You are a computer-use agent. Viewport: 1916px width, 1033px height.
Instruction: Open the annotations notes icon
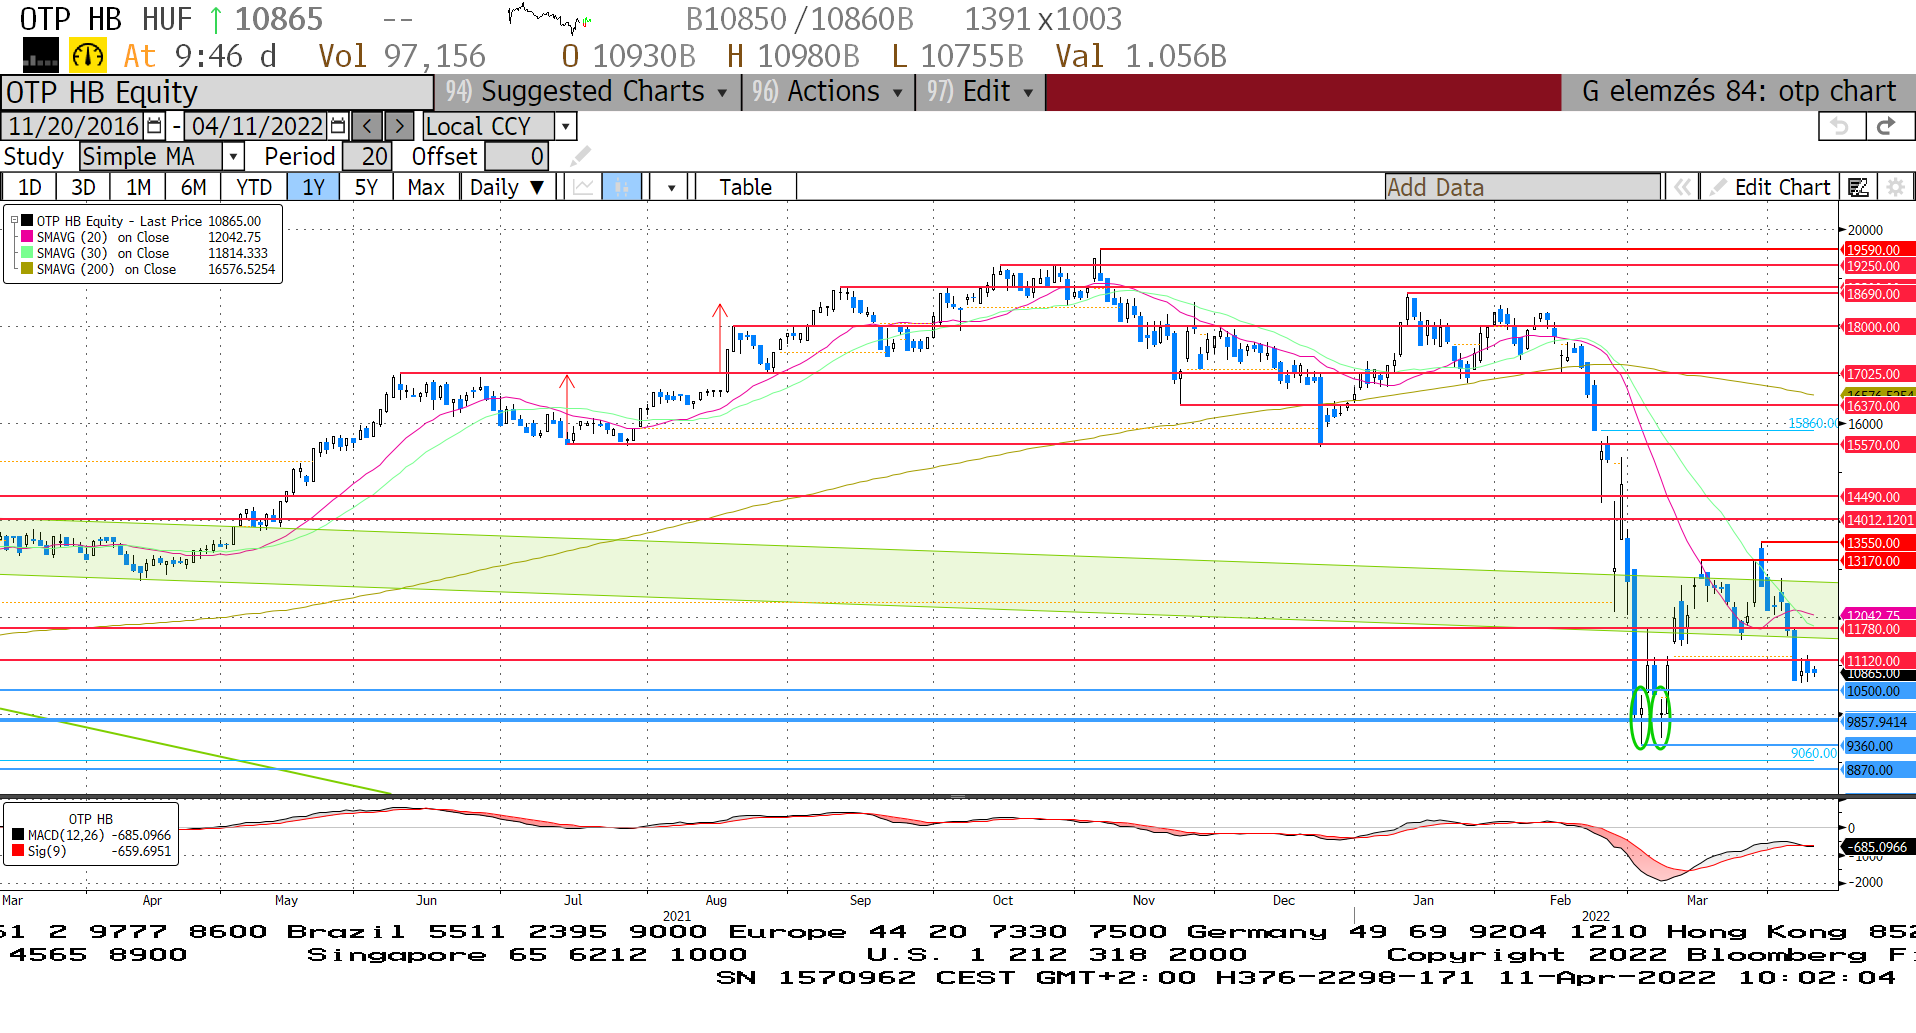1858,187
